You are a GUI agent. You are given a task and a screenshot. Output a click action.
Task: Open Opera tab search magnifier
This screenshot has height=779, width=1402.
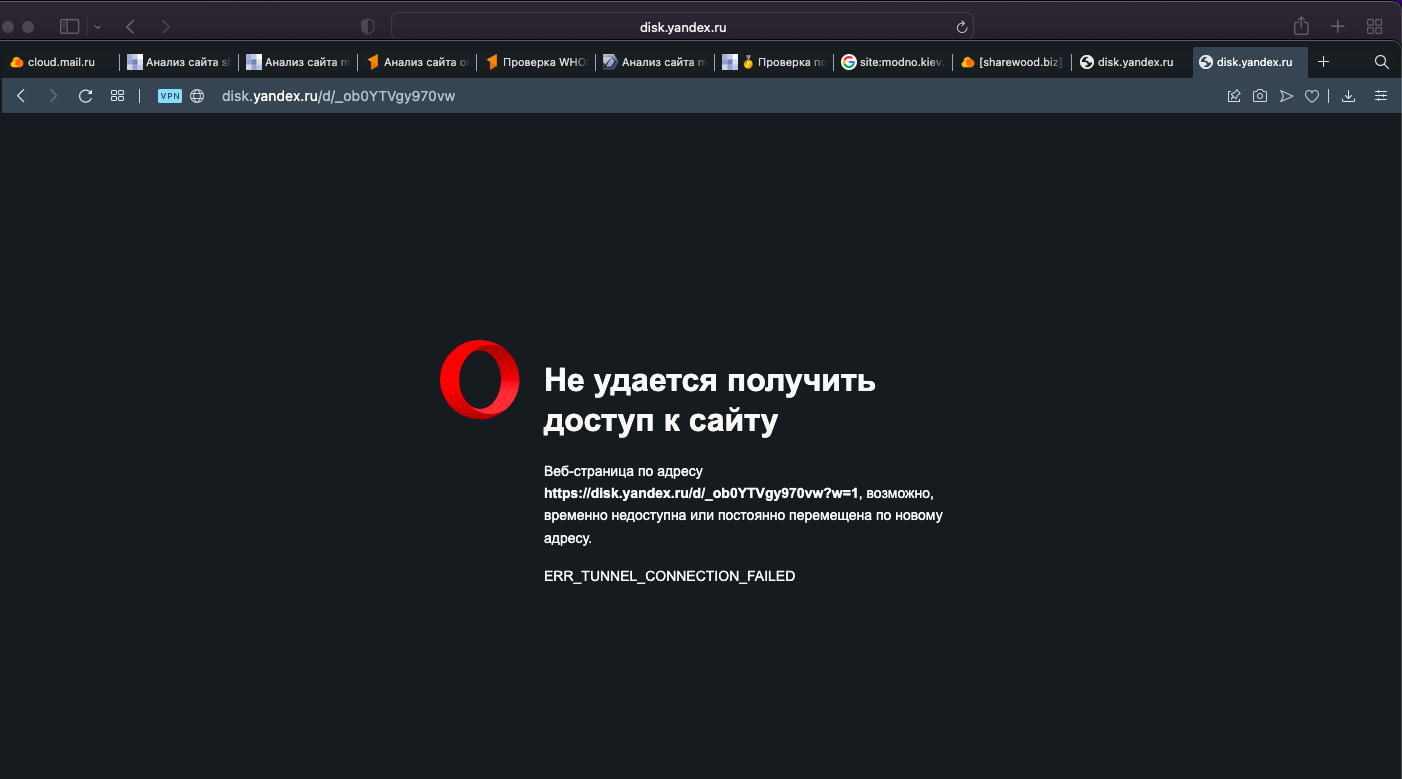click(1382, 62)
